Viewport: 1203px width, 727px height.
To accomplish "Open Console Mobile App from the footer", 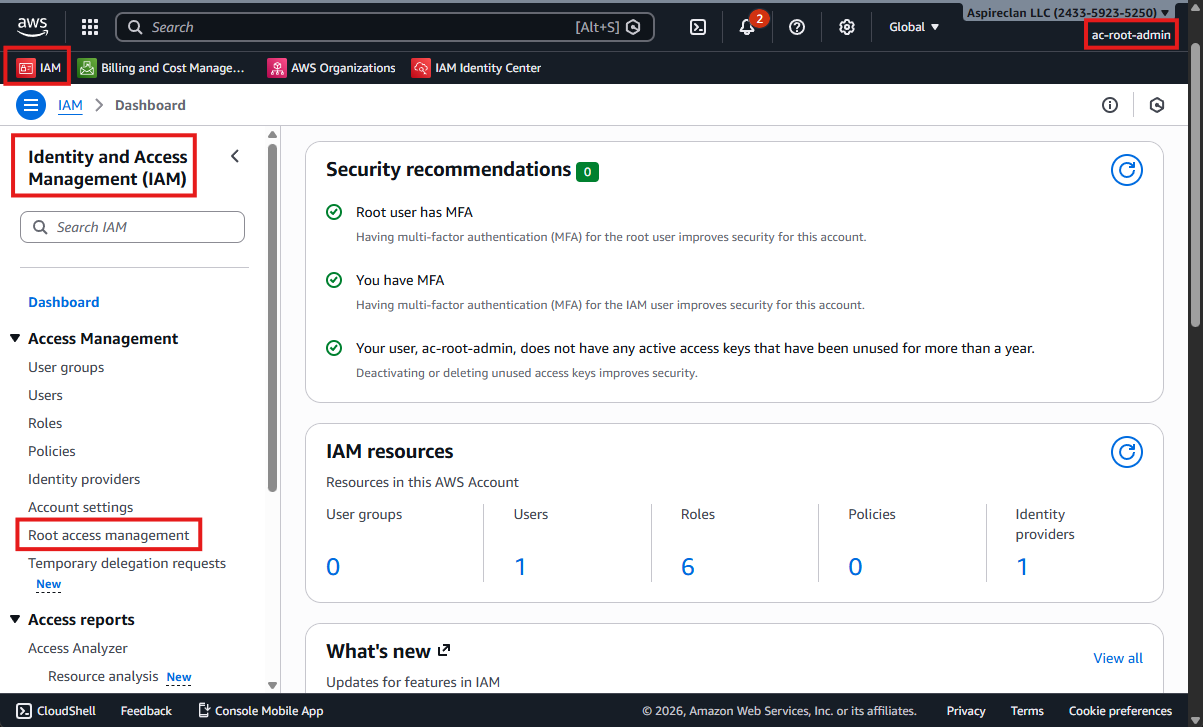I will point(260,710).
